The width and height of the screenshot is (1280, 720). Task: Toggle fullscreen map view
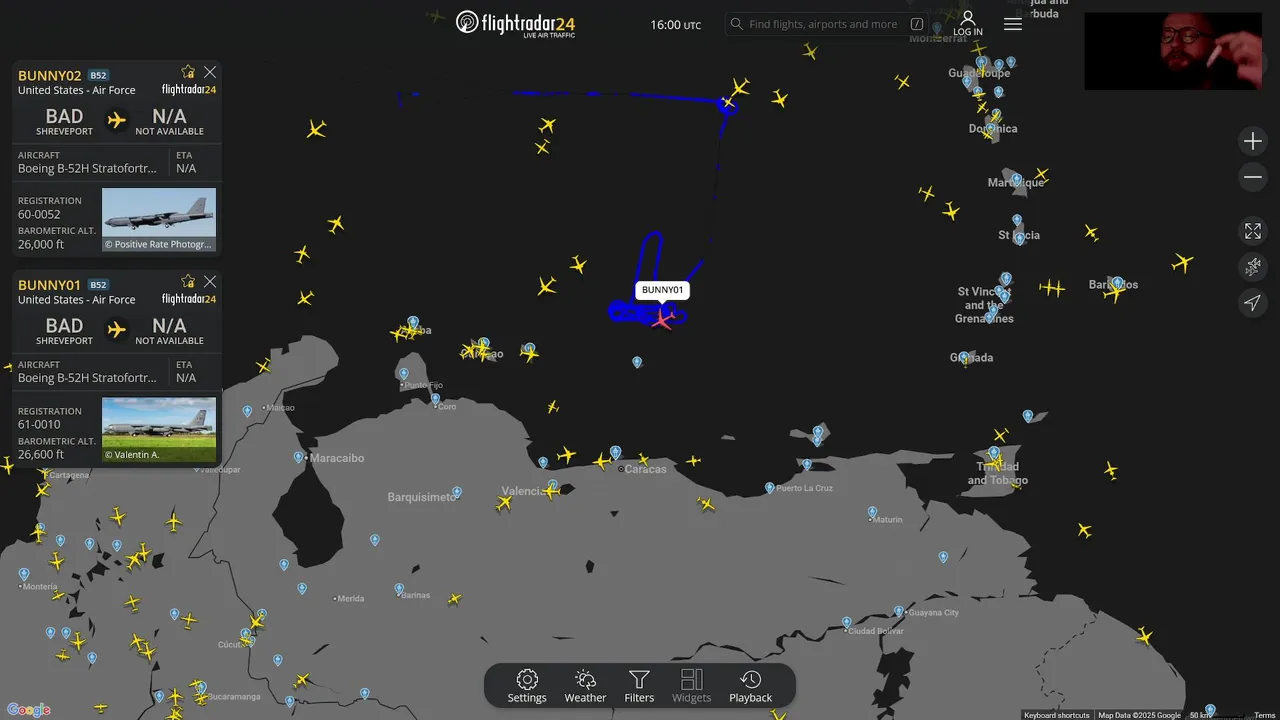click(1253, 231)
